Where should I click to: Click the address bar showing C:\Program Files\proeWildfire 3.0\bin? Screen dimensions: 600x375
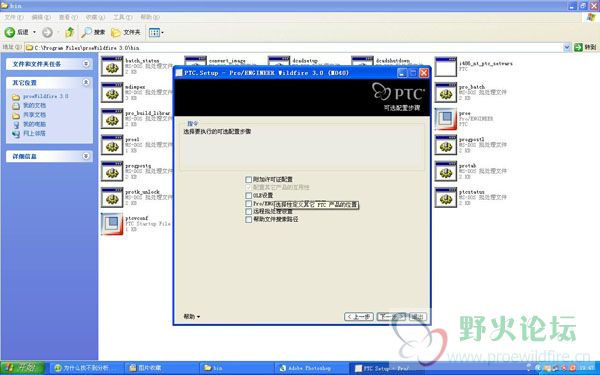click(294, 47)
